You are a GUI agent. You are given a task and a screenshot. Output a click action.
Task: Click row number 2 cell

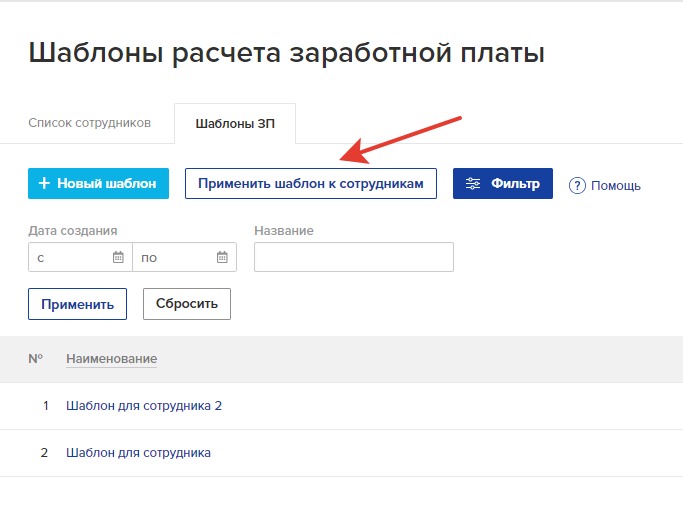pos(44,453)
